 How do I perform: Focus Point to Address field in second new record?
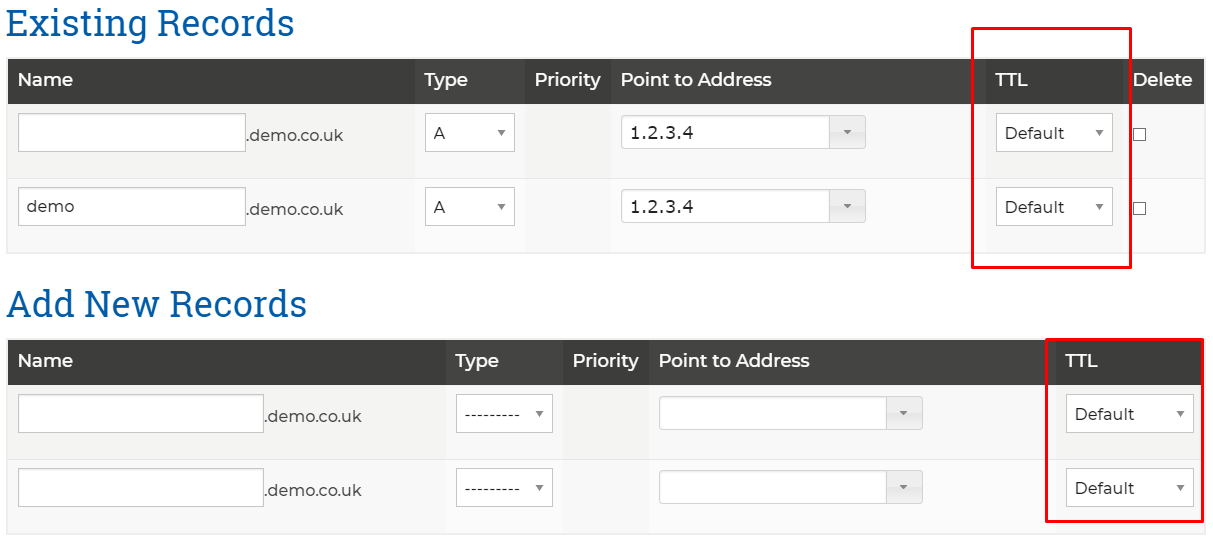point(773,487)
